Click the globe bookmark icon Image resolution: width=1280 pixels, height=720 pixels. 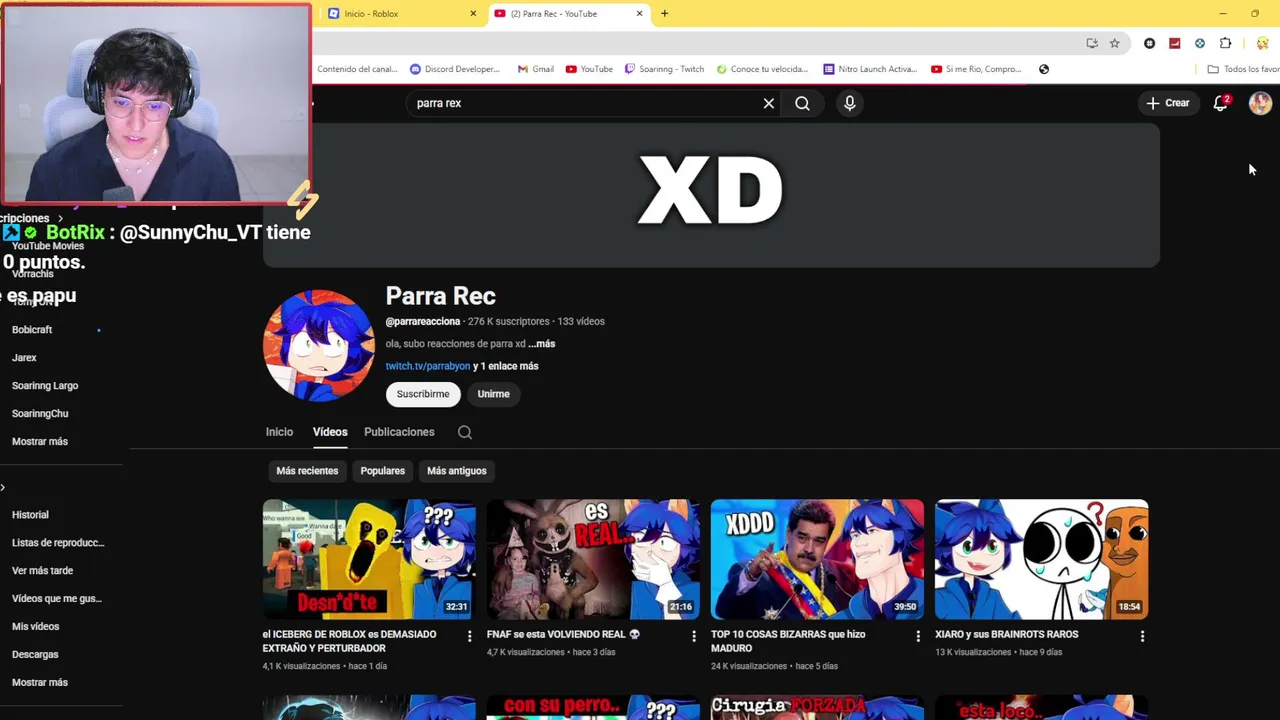pos(1044,69)
